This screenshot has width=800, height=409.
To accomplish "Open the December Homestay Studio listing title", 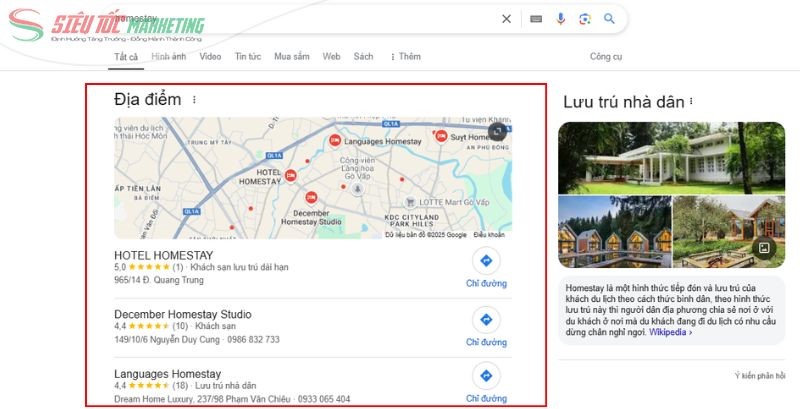I will point(183,314).
